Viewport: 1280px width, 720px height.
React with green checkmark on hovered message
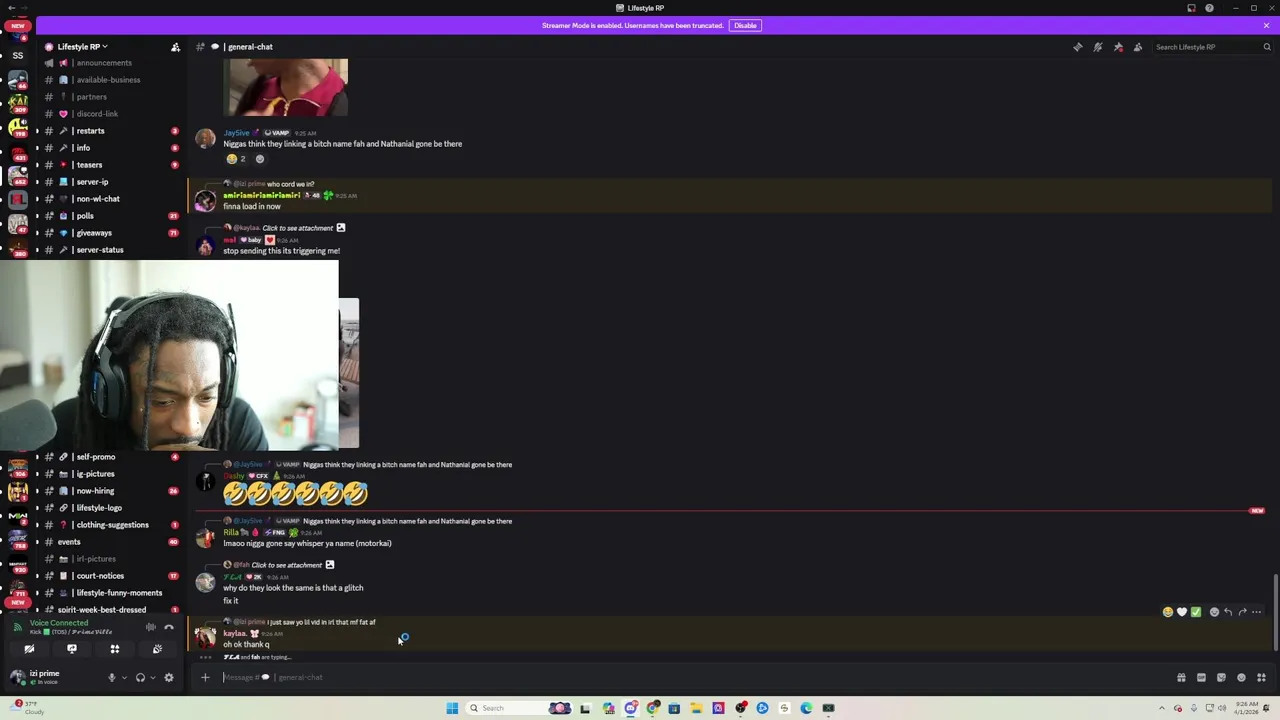pos(1195,612)
